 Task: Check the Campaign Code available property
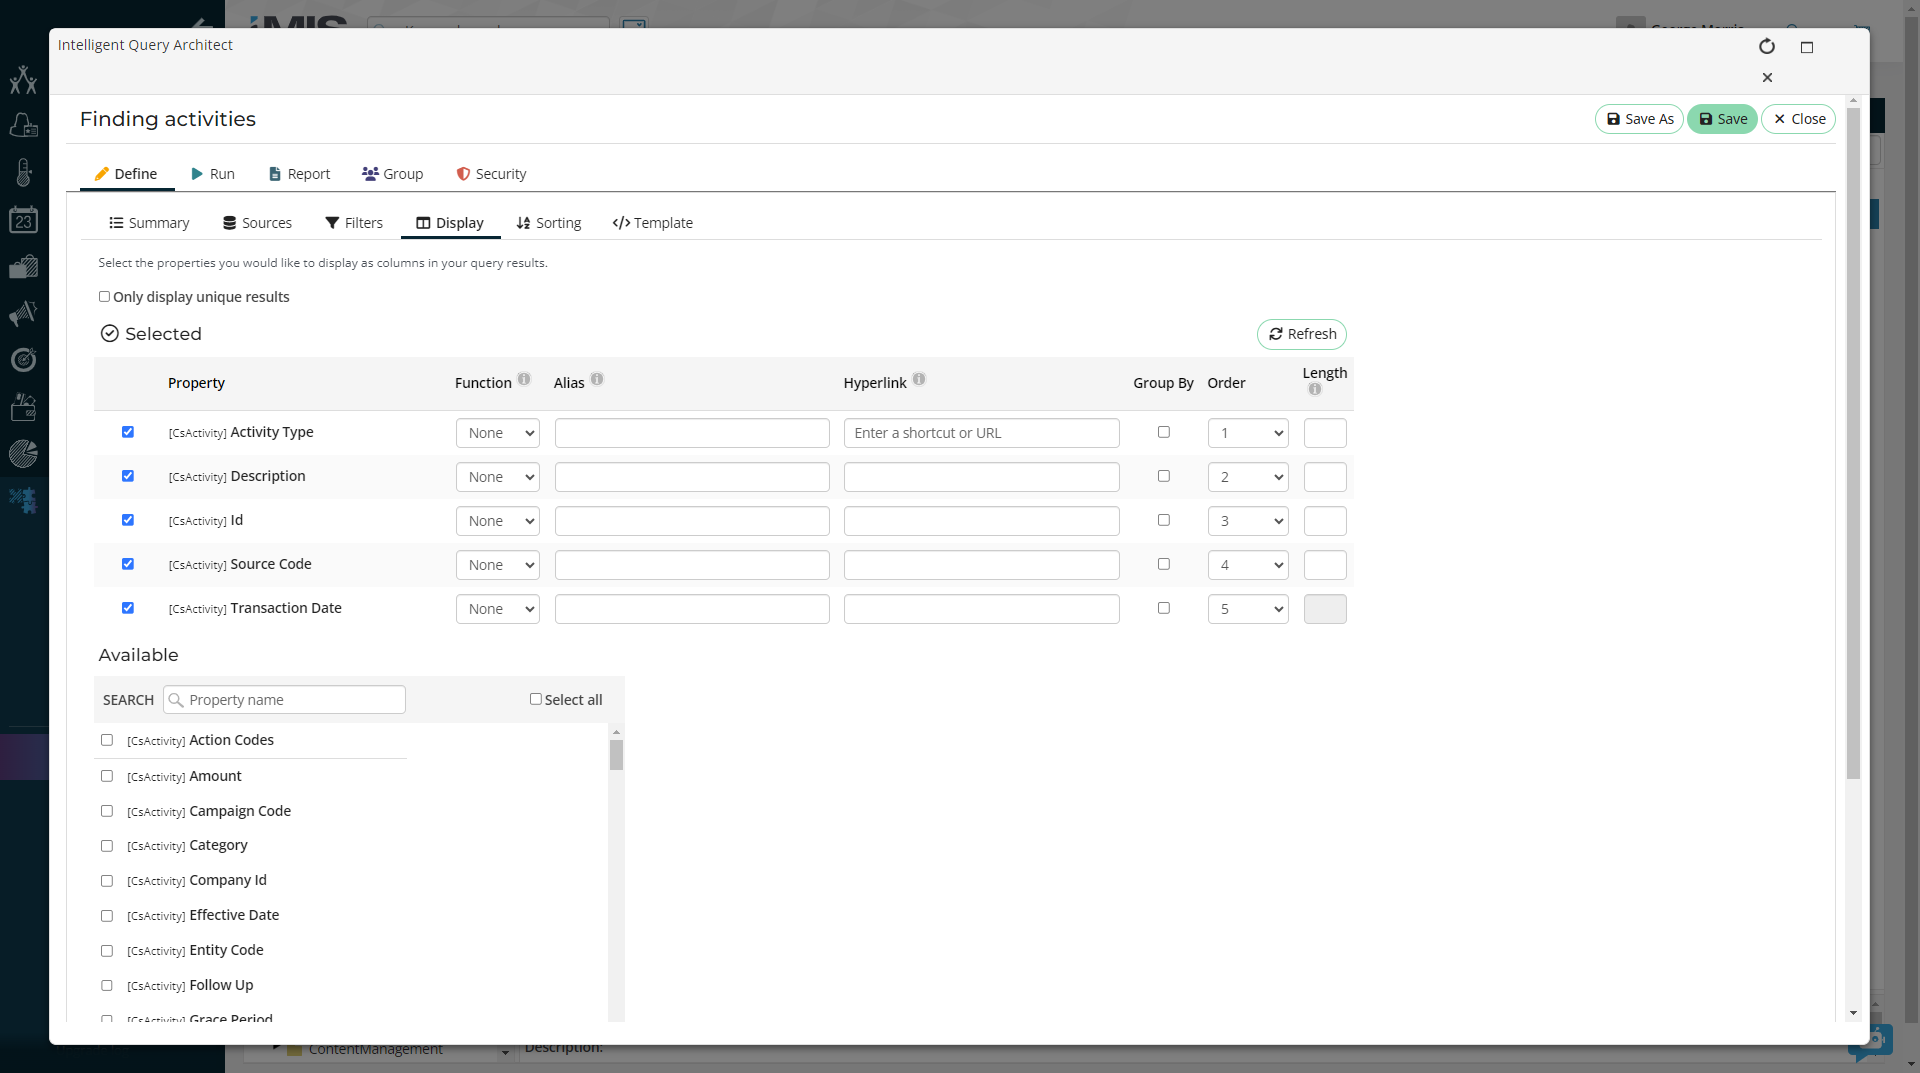coord(107,811)
